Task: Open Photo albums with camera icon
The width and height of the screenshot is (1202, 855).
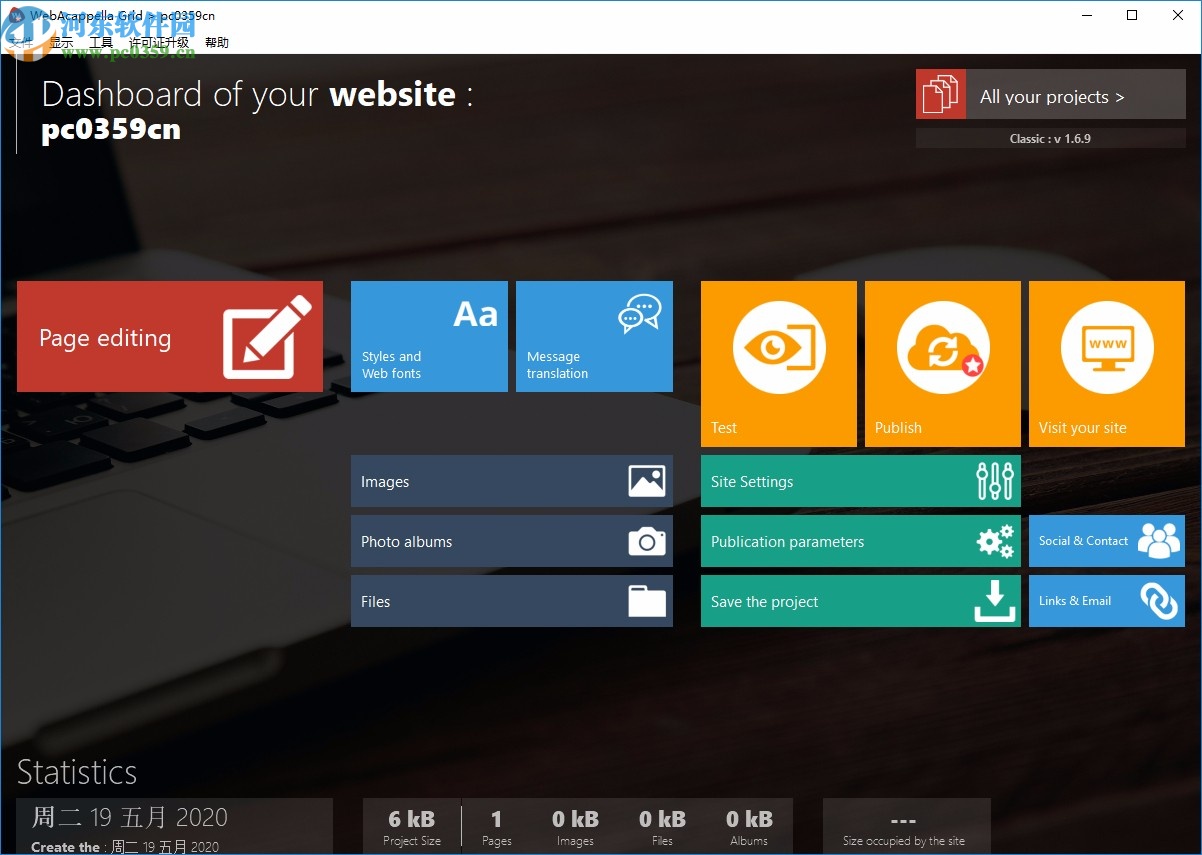Action: coord(512,541)
